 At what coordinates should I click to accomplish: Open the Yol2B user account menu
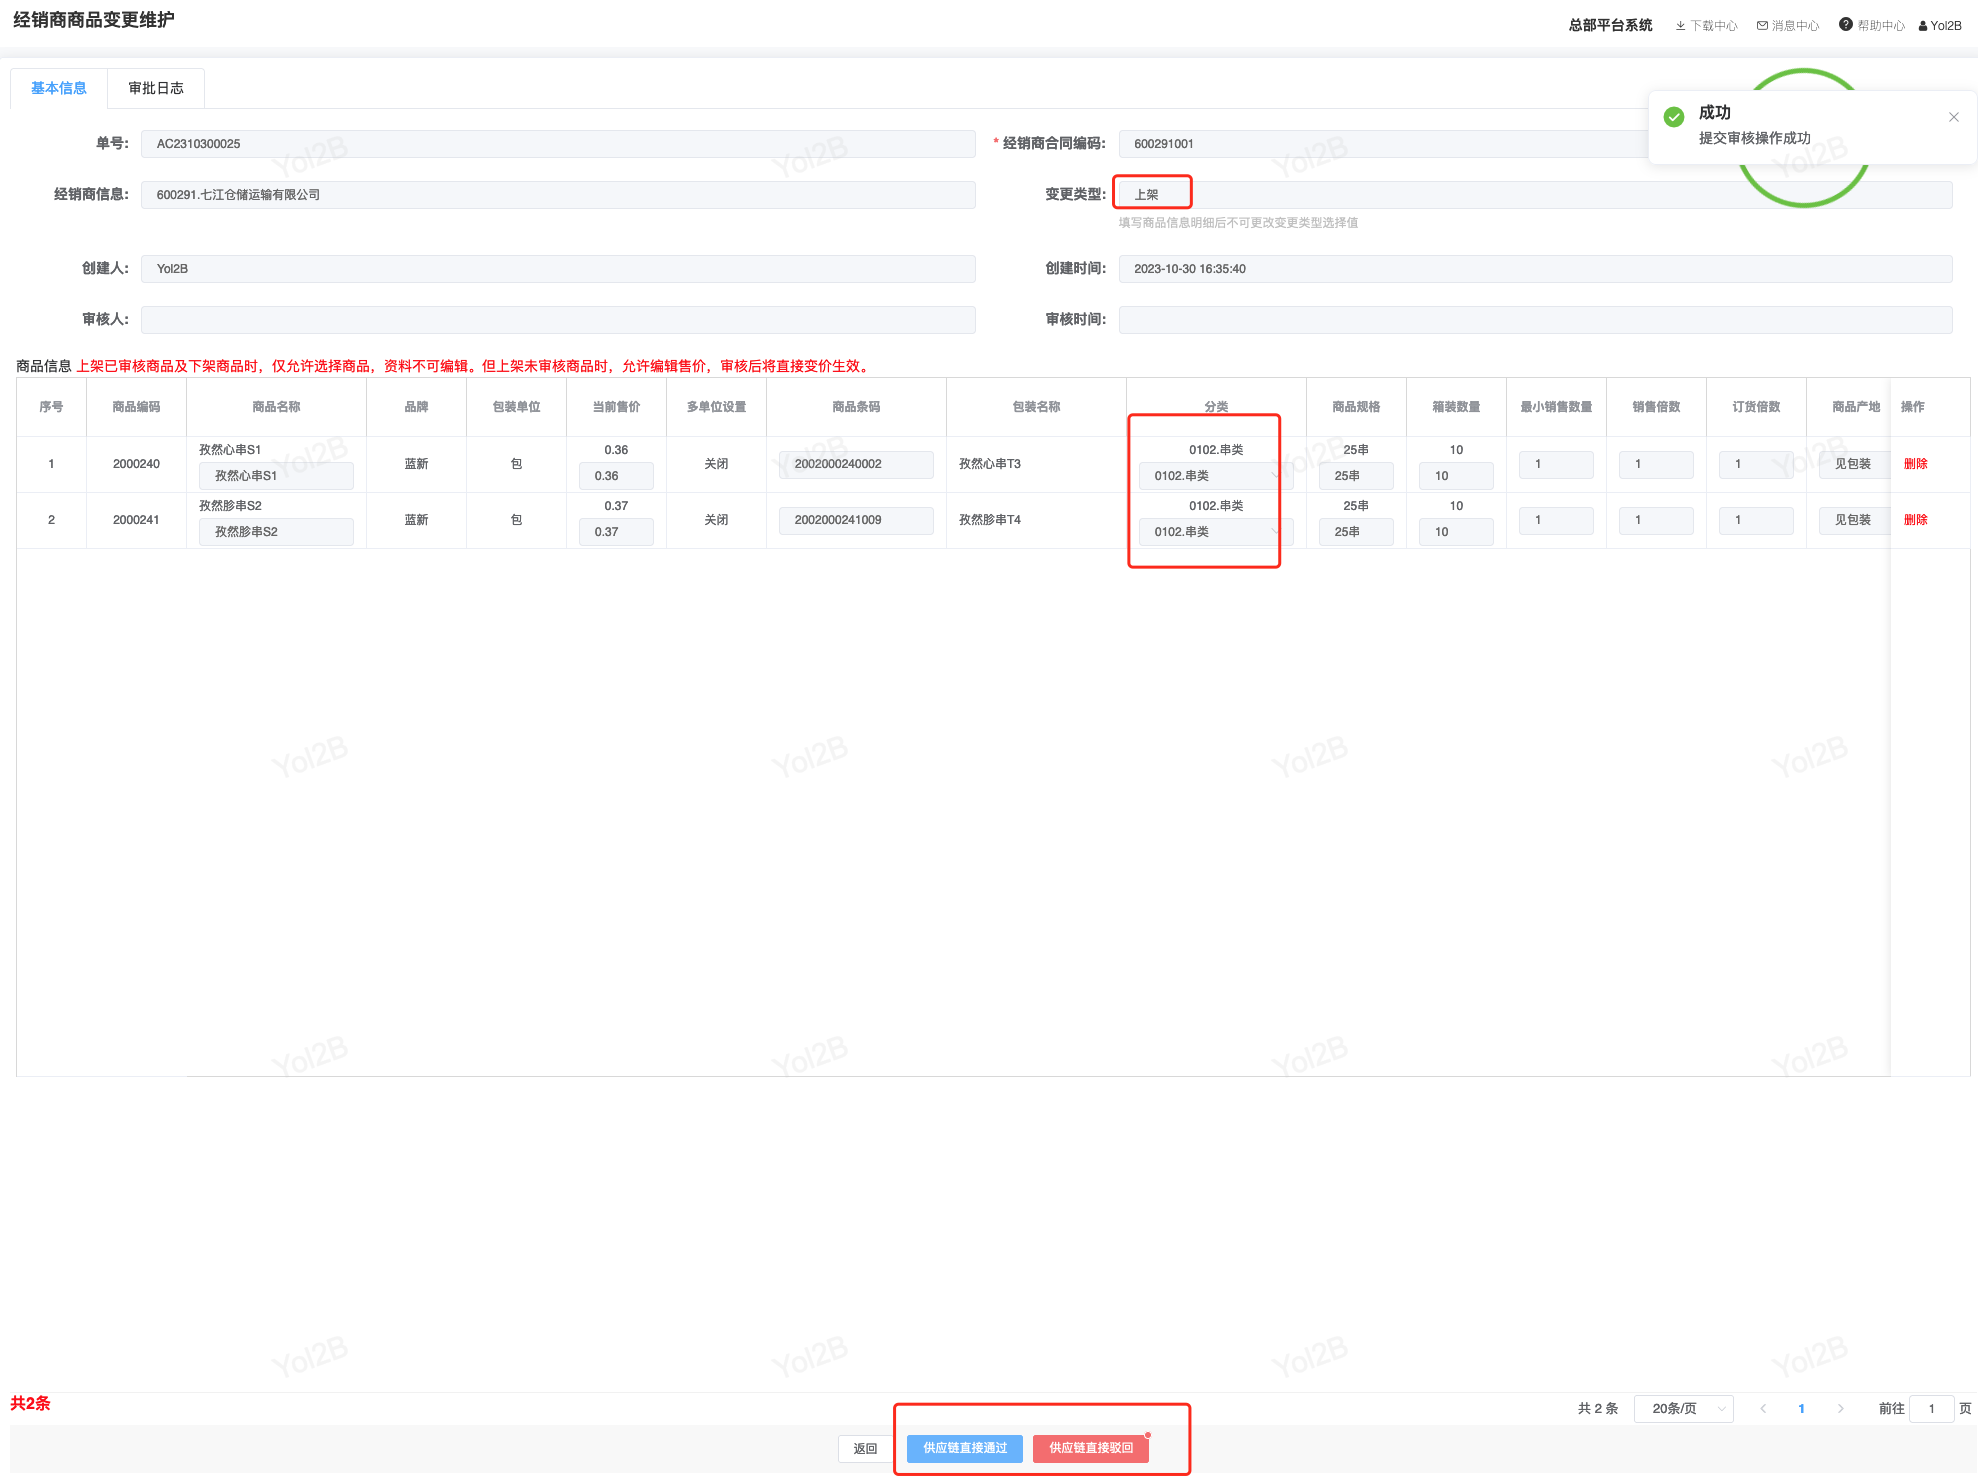pos(1940,26)
